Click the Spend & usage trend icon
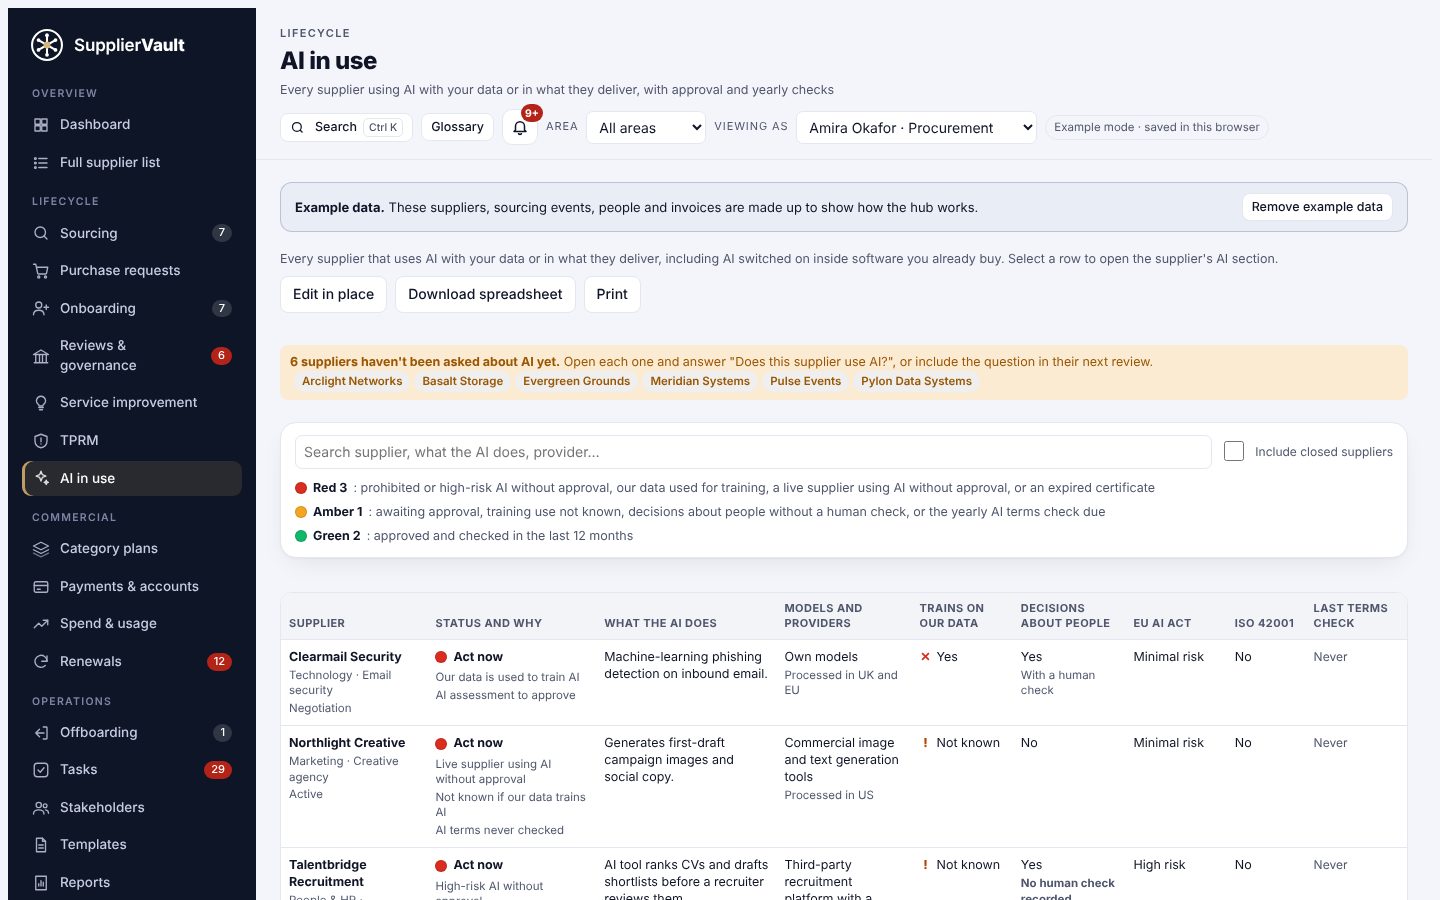Screen dimensions: 1440x900 [x=41, y=624]
